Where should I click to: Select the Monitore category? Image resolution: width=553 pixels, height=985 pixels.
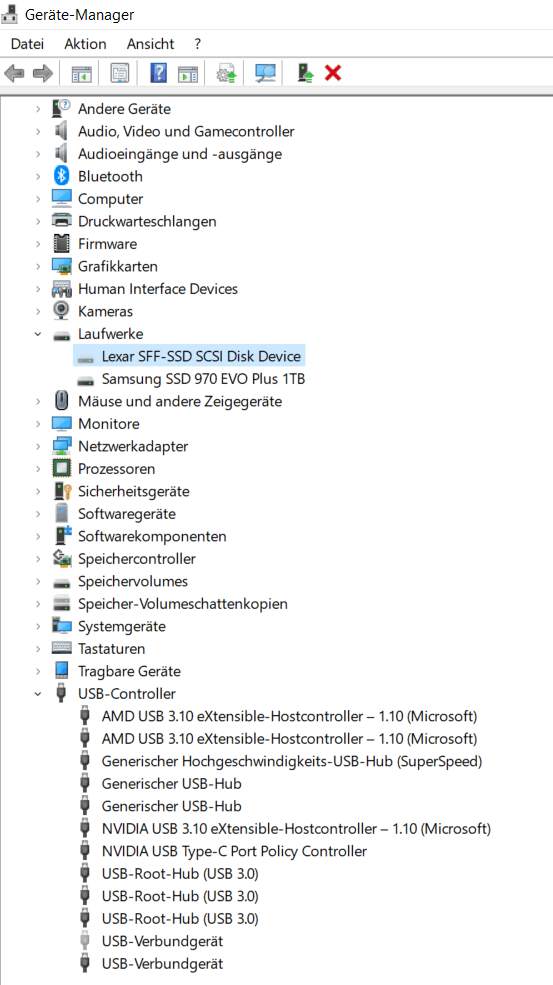click(x=109, y=424)
